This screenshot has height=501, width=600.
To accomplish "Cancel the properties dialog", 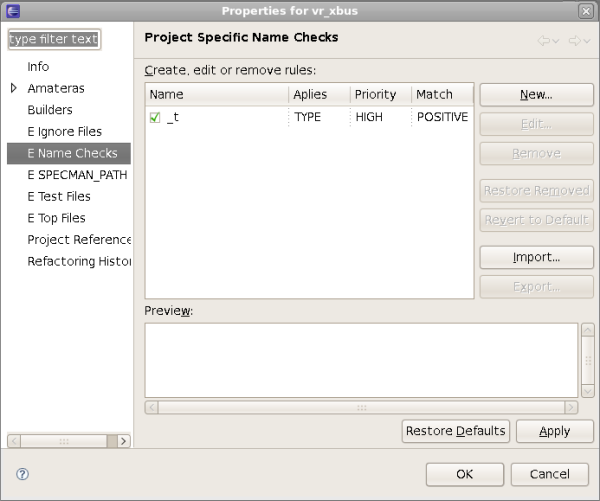I will click(x=549, y=475).
